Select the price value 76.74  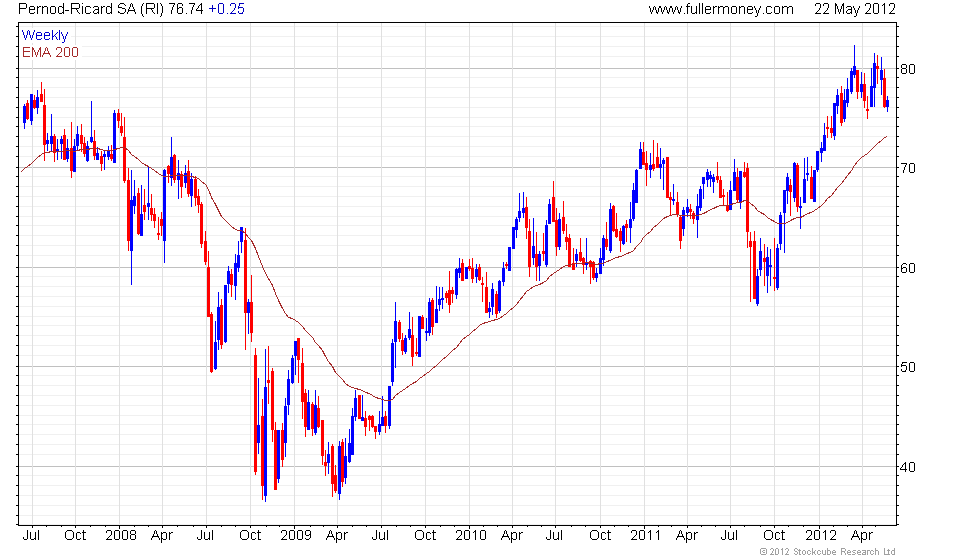(x=186, y=9)
